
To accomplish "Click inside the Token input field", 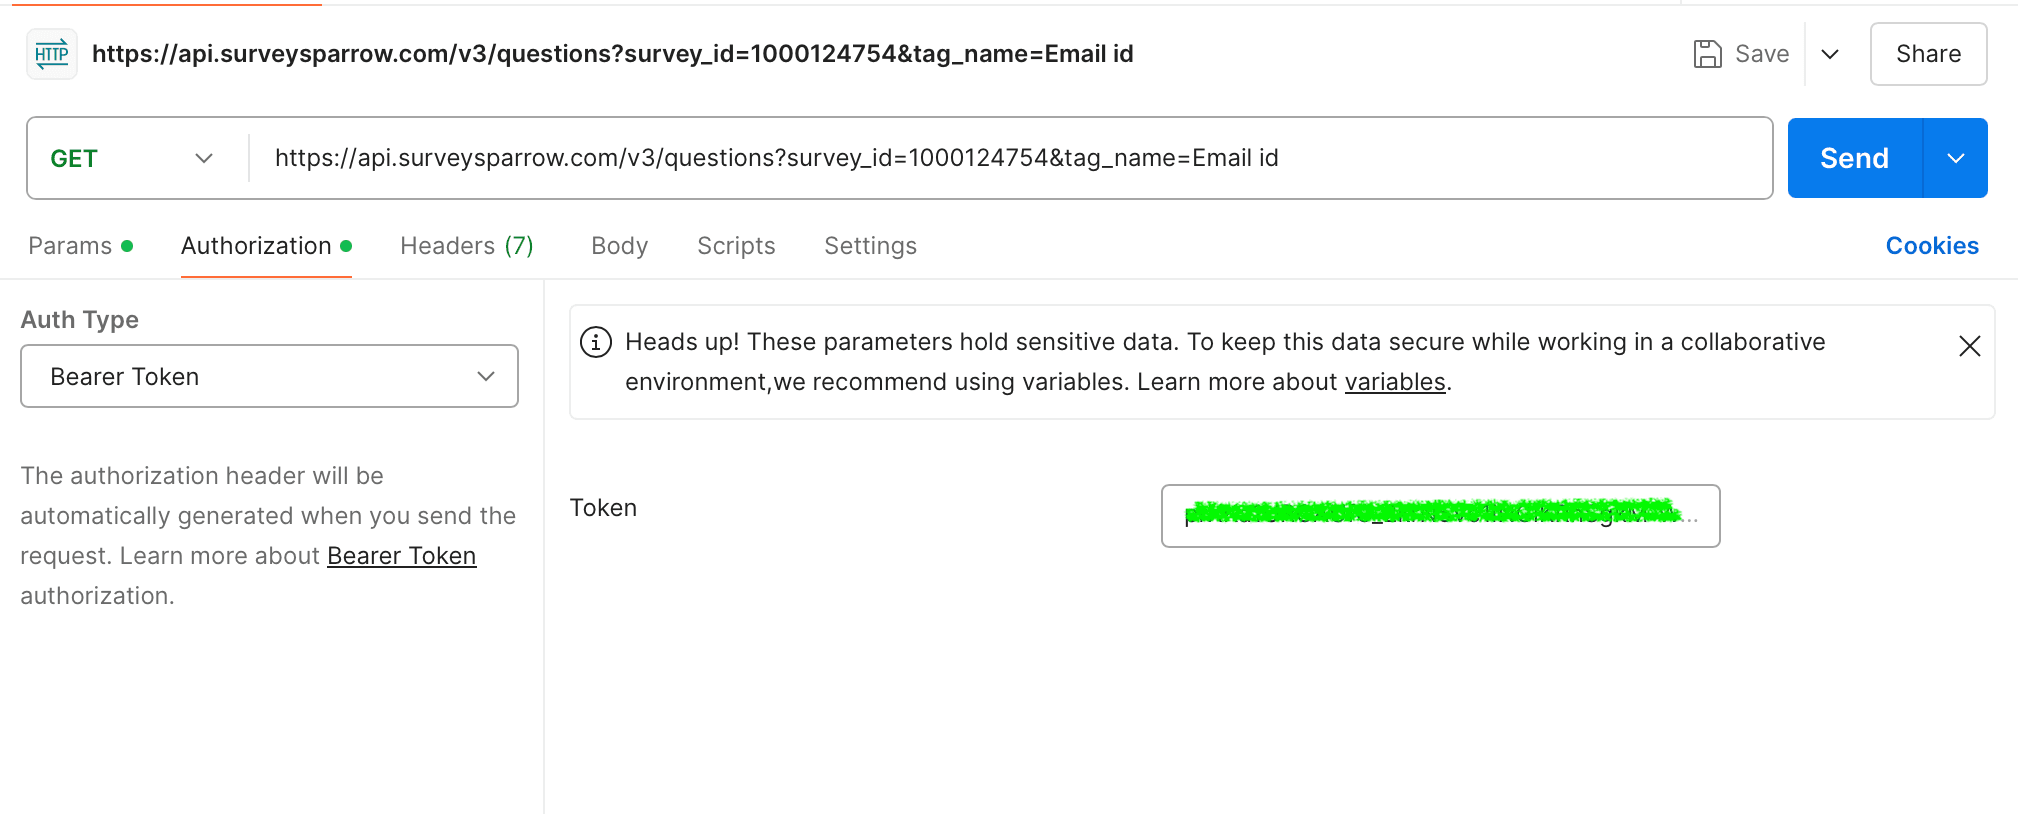I will [x=1439, y=516].
